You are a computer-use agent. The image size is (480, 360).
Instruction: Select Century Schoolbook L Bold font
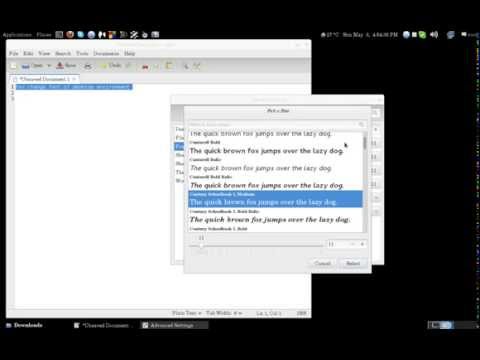click(275, 229)
